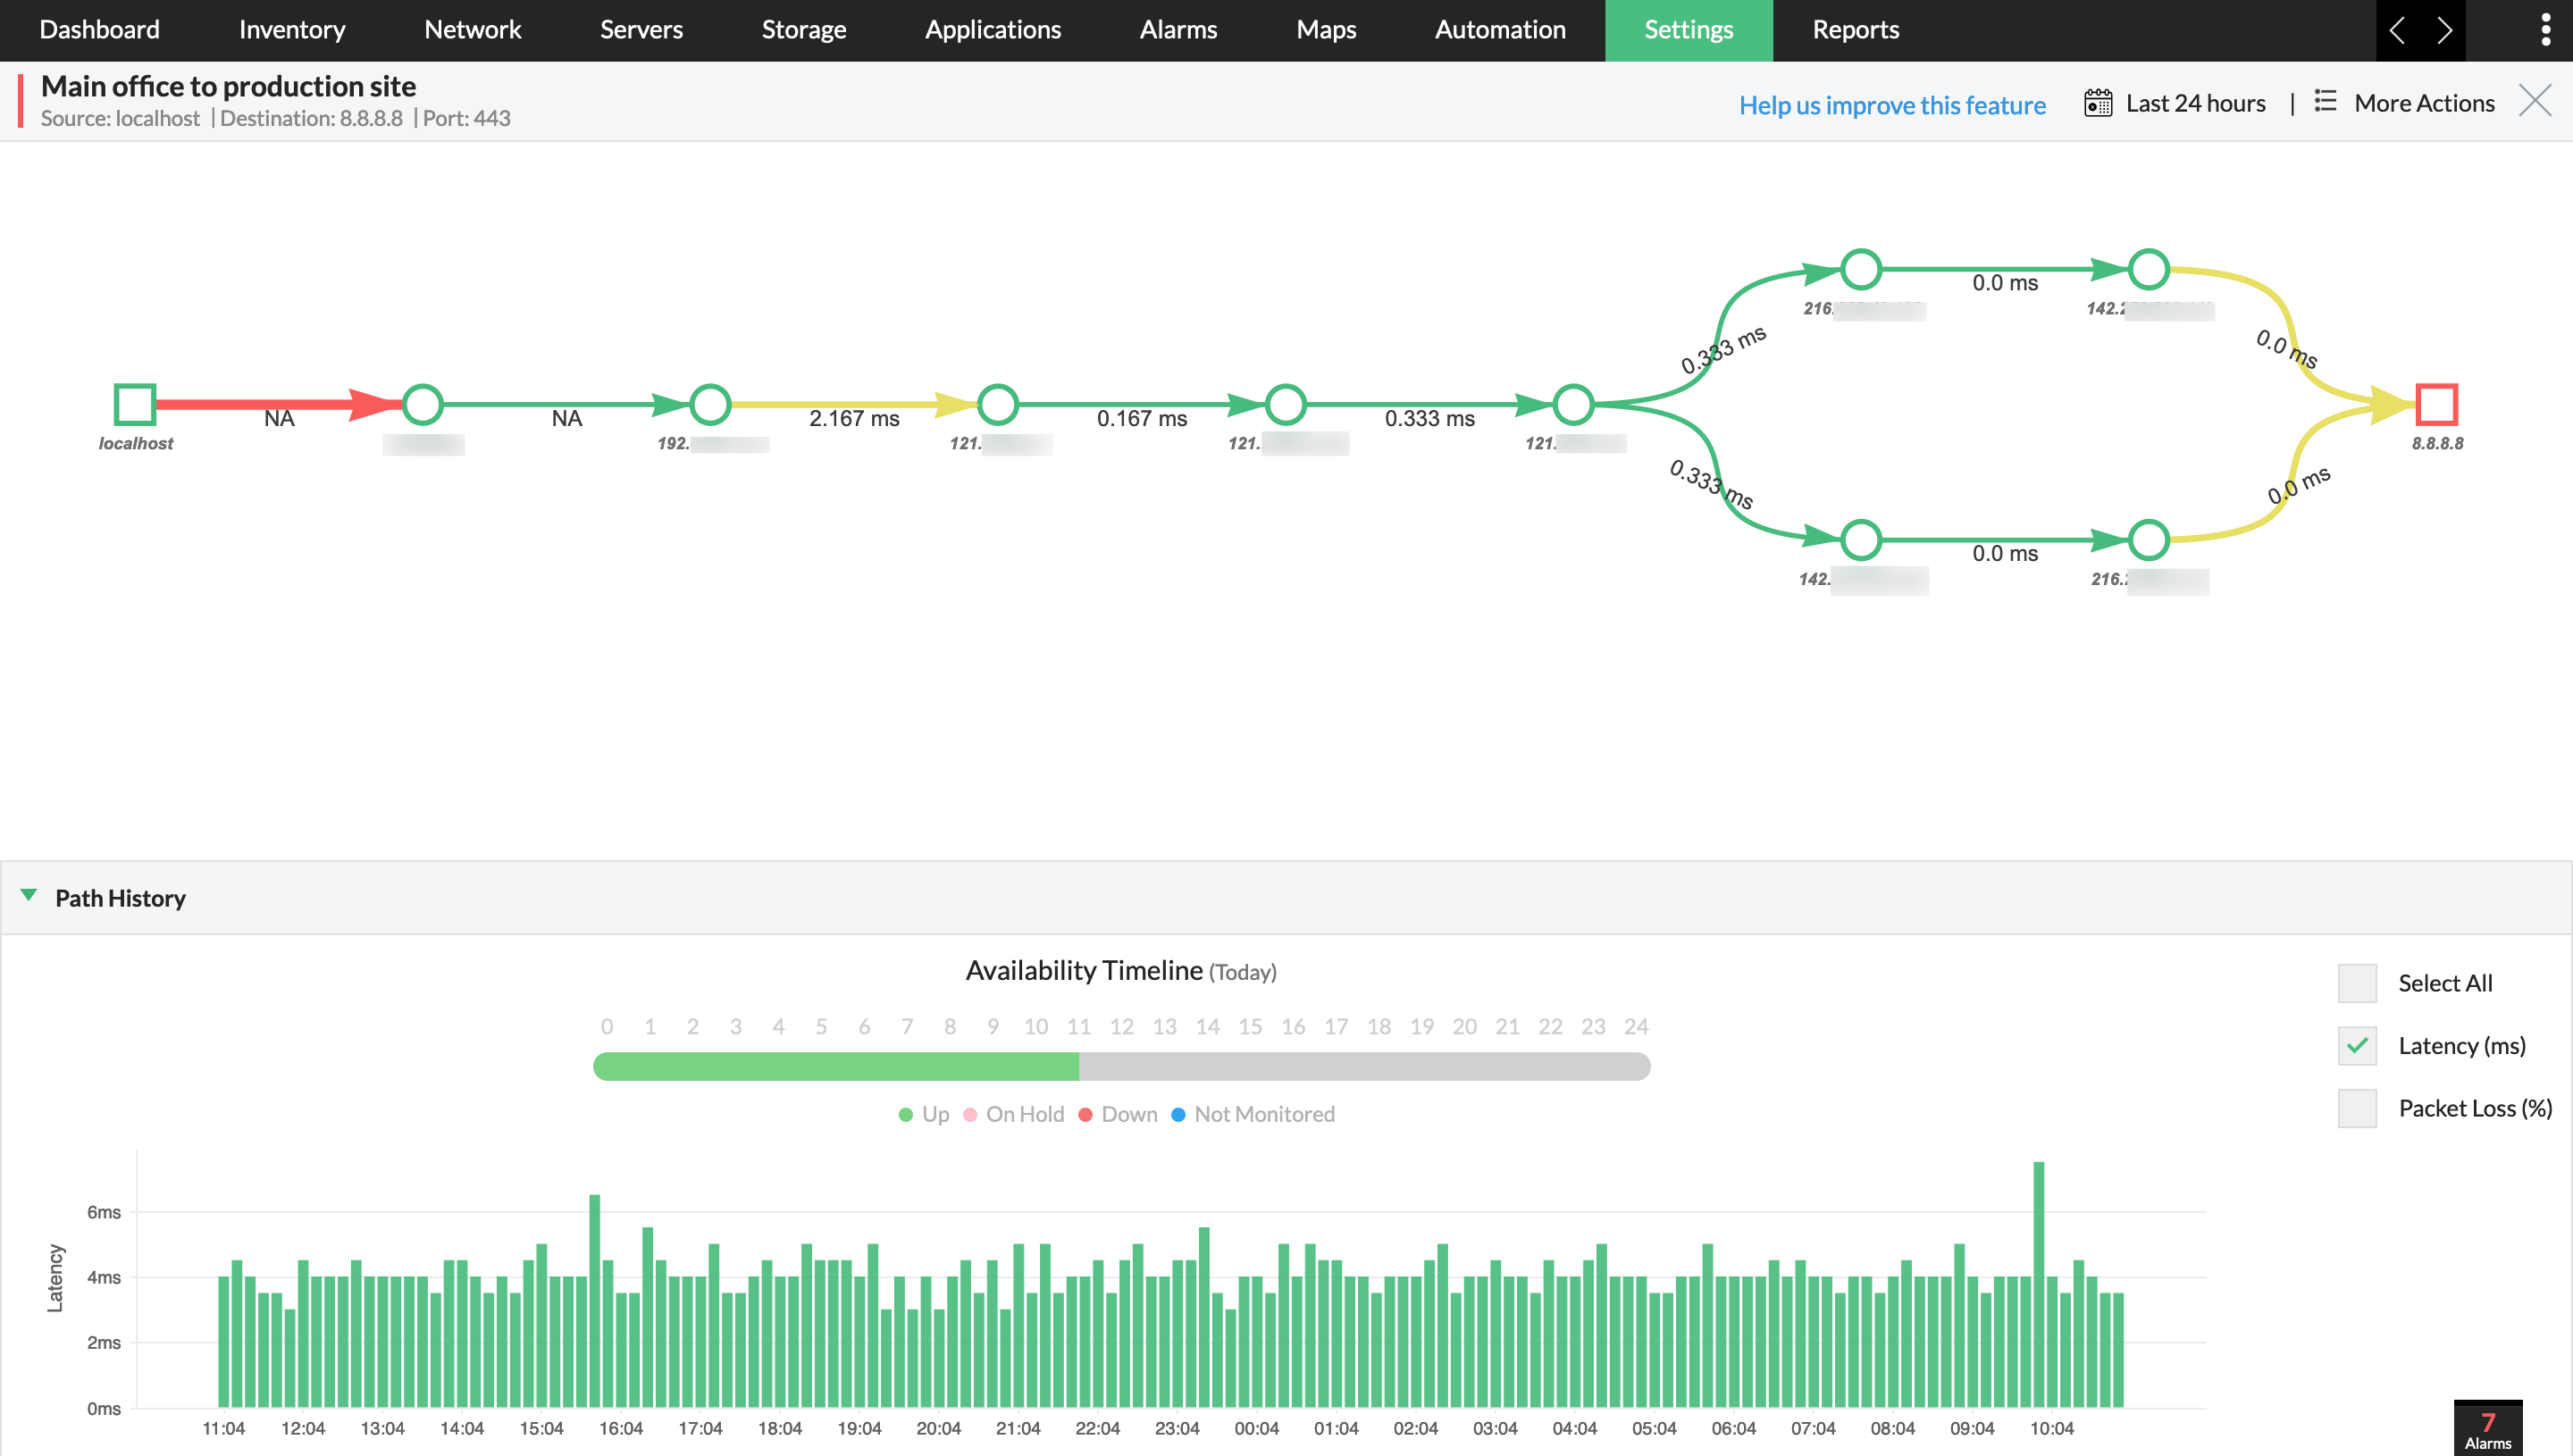Enable the Packet Loss (%) checkbox

pos(2356,1108)
